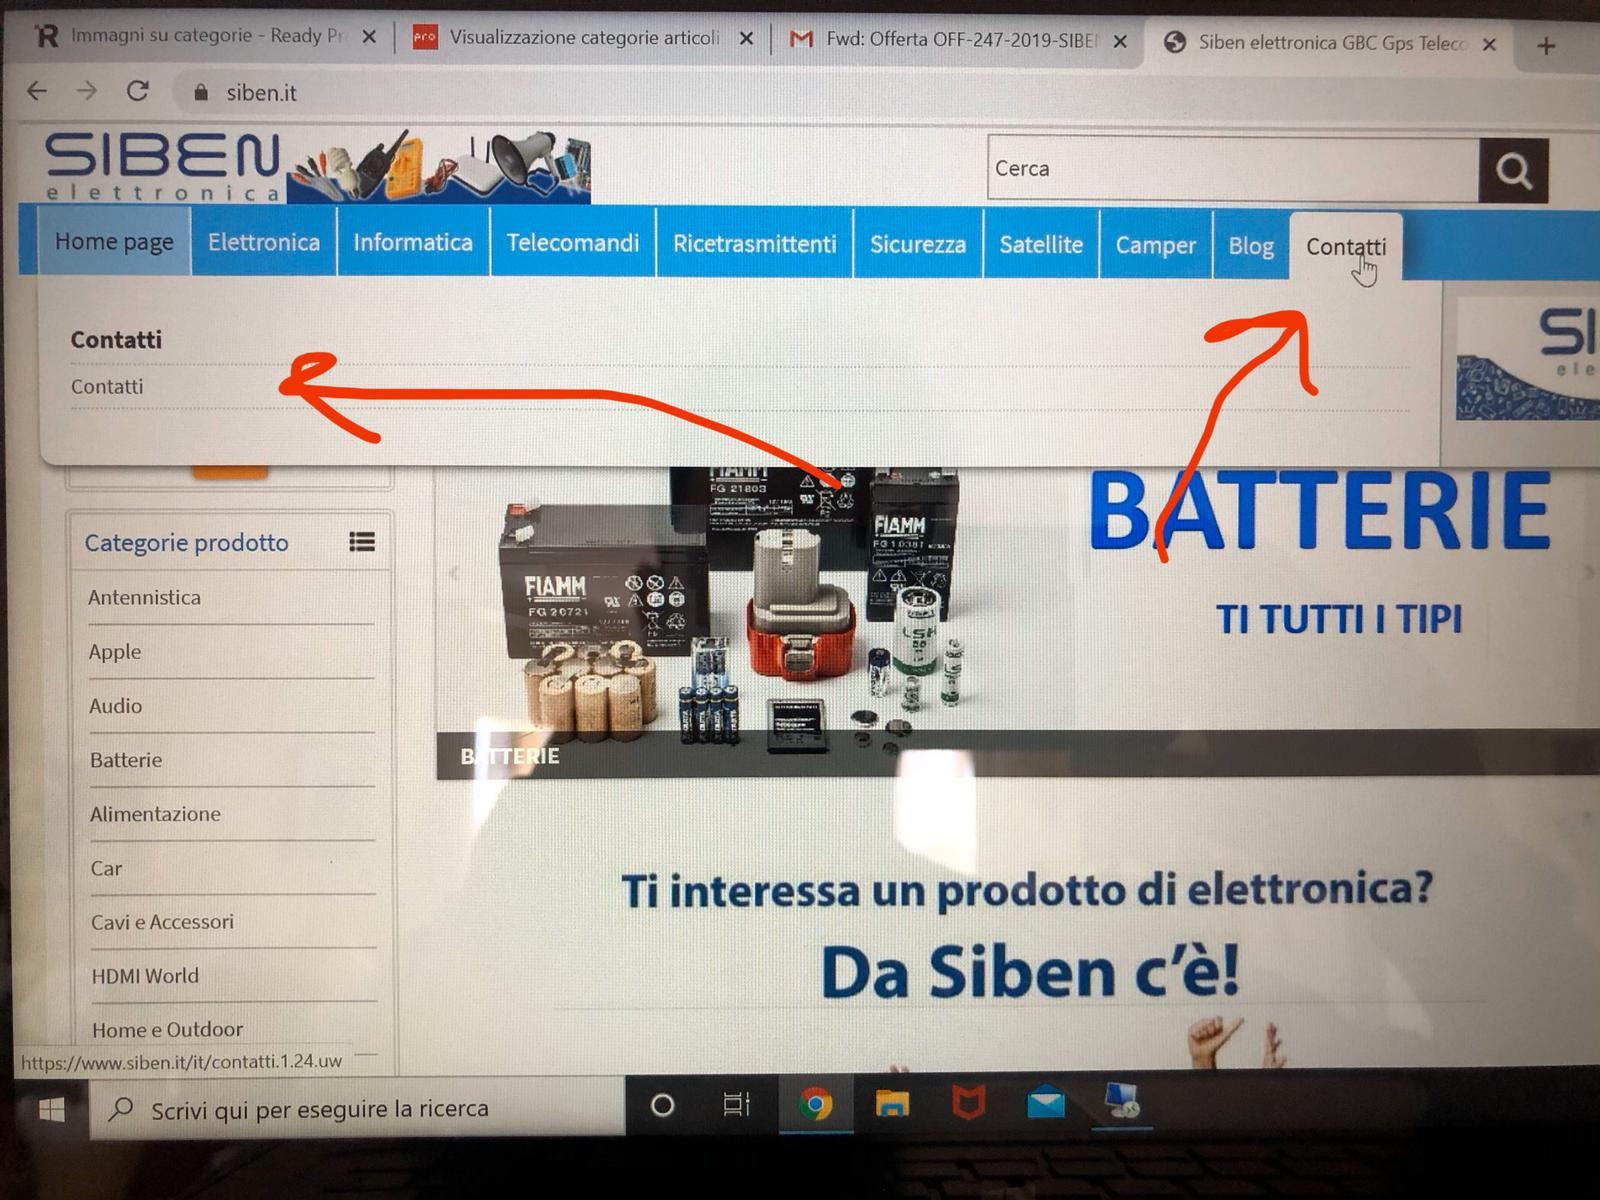Open the Satellite menu
This screenshot has height=1200, width=1600.
(1041, 245)
